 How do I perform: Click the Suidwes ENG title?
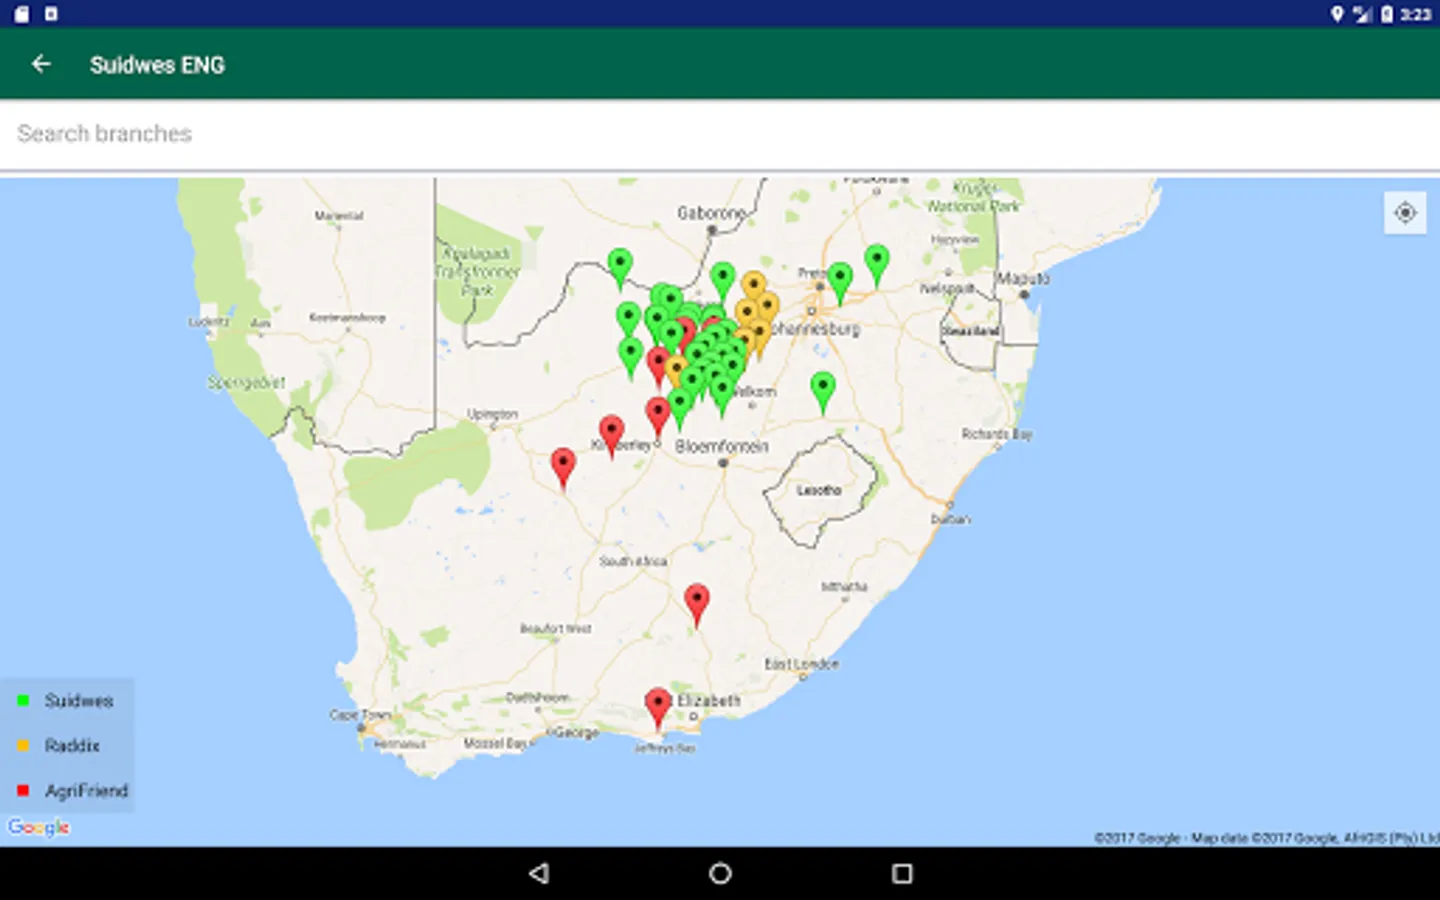pos(157,65)
